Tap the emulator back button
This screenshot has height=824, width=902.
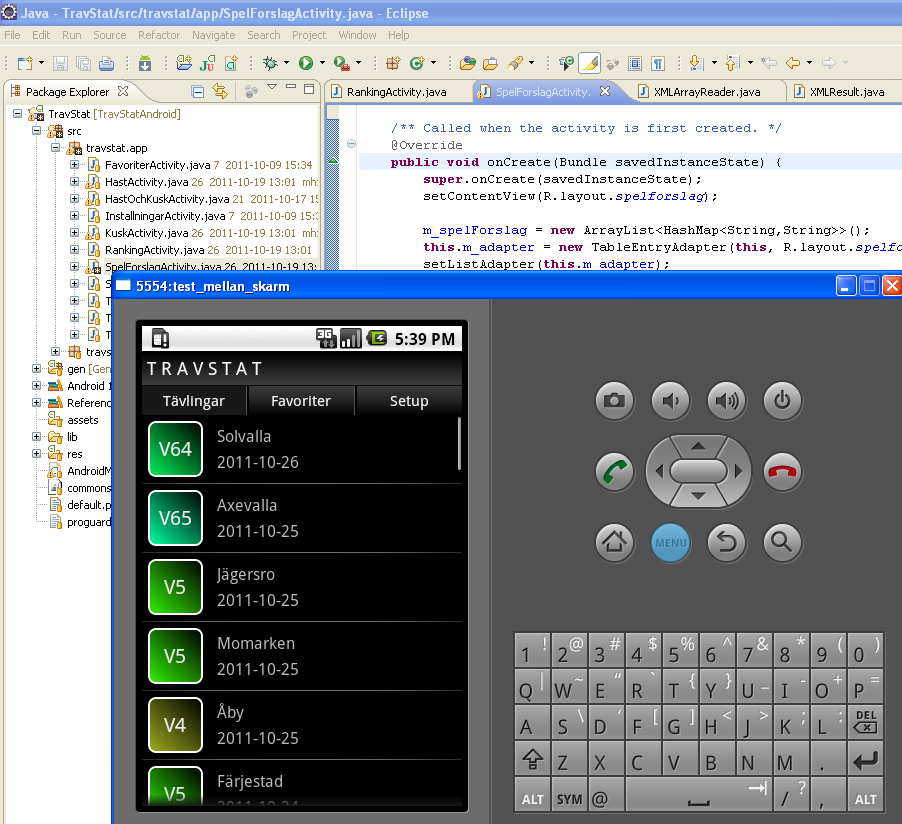727,542
